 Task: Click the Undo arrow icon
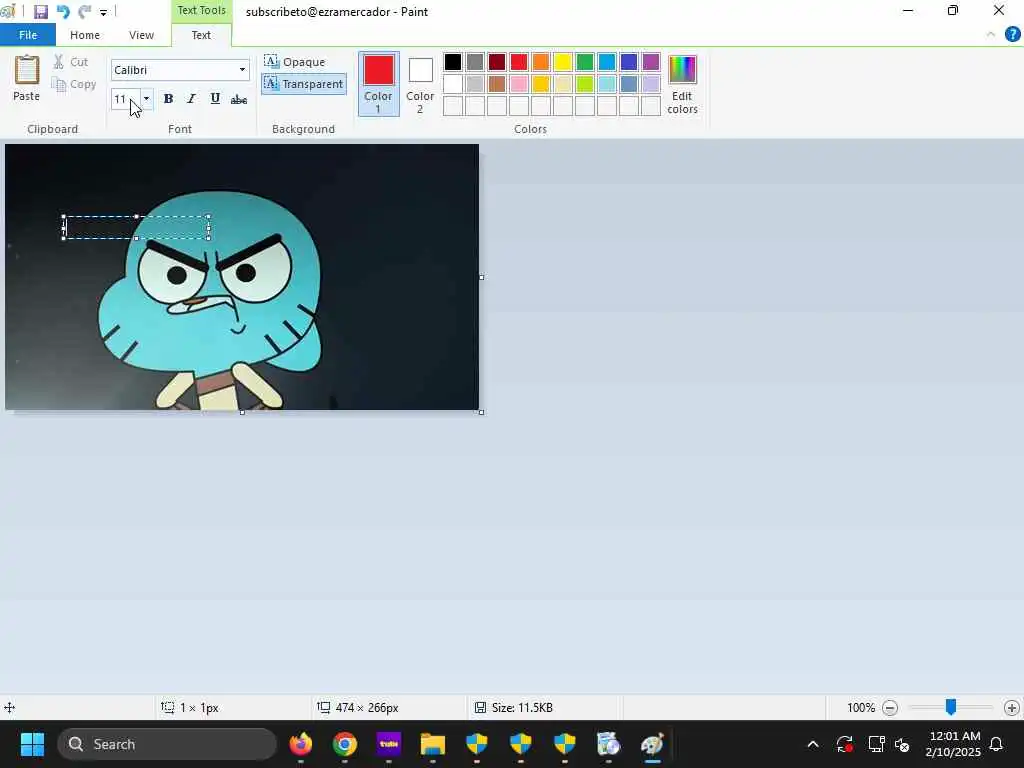(x=63, y=12)
